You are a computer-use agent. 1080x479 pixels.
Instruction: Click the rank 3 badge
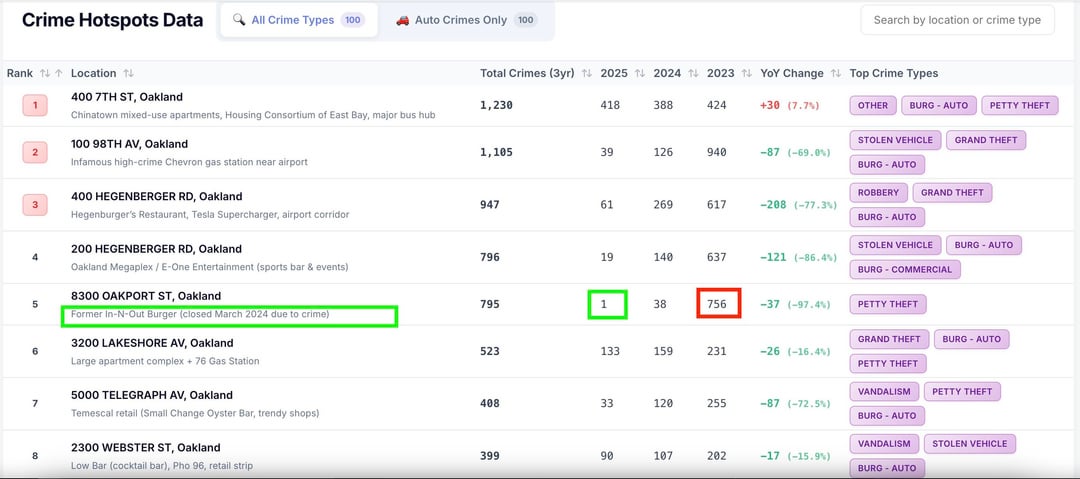pos(35,205)
